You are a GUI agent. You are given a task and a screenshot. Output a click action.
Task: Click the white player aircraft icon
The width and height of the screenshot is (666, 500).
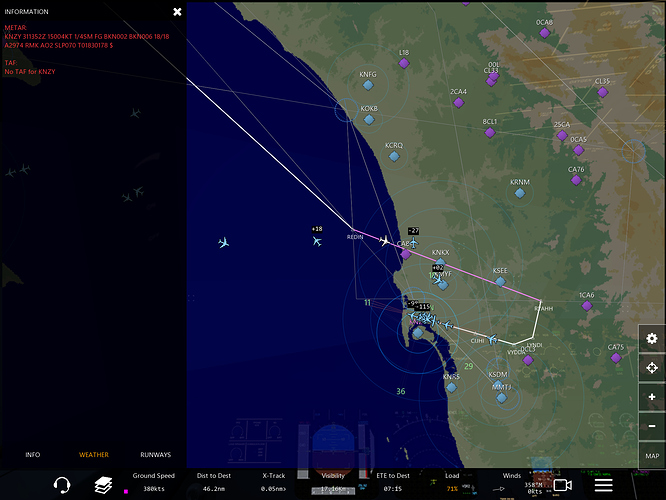click(x=384, y=241)
